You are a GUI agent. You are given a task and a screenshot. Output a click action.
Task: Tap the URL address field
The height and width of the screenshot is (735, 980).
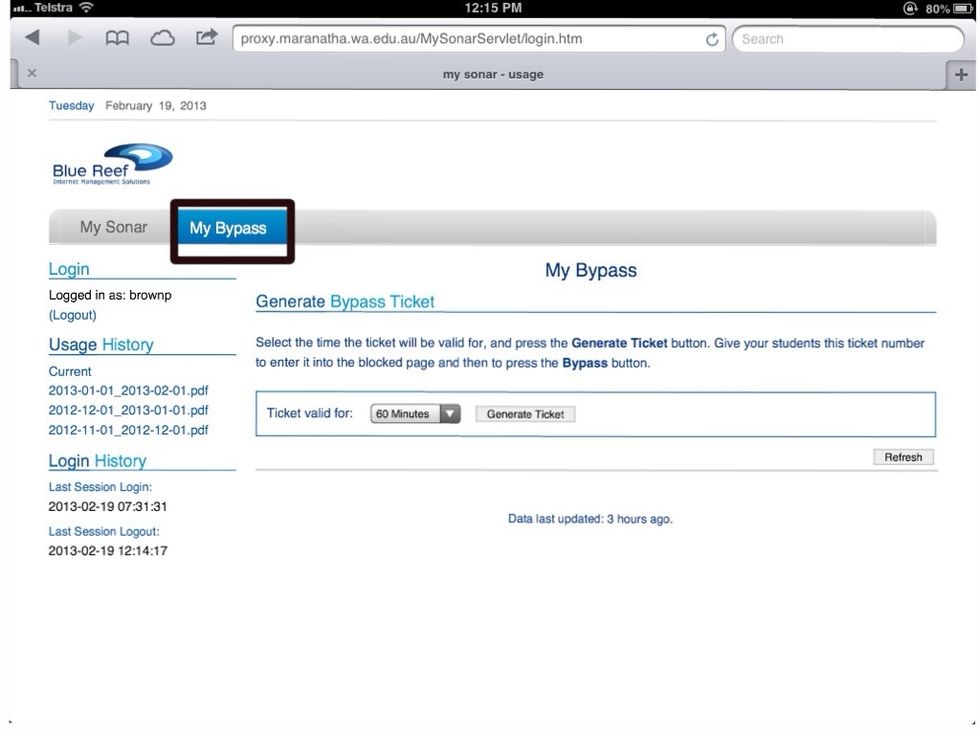pos(465,40)
